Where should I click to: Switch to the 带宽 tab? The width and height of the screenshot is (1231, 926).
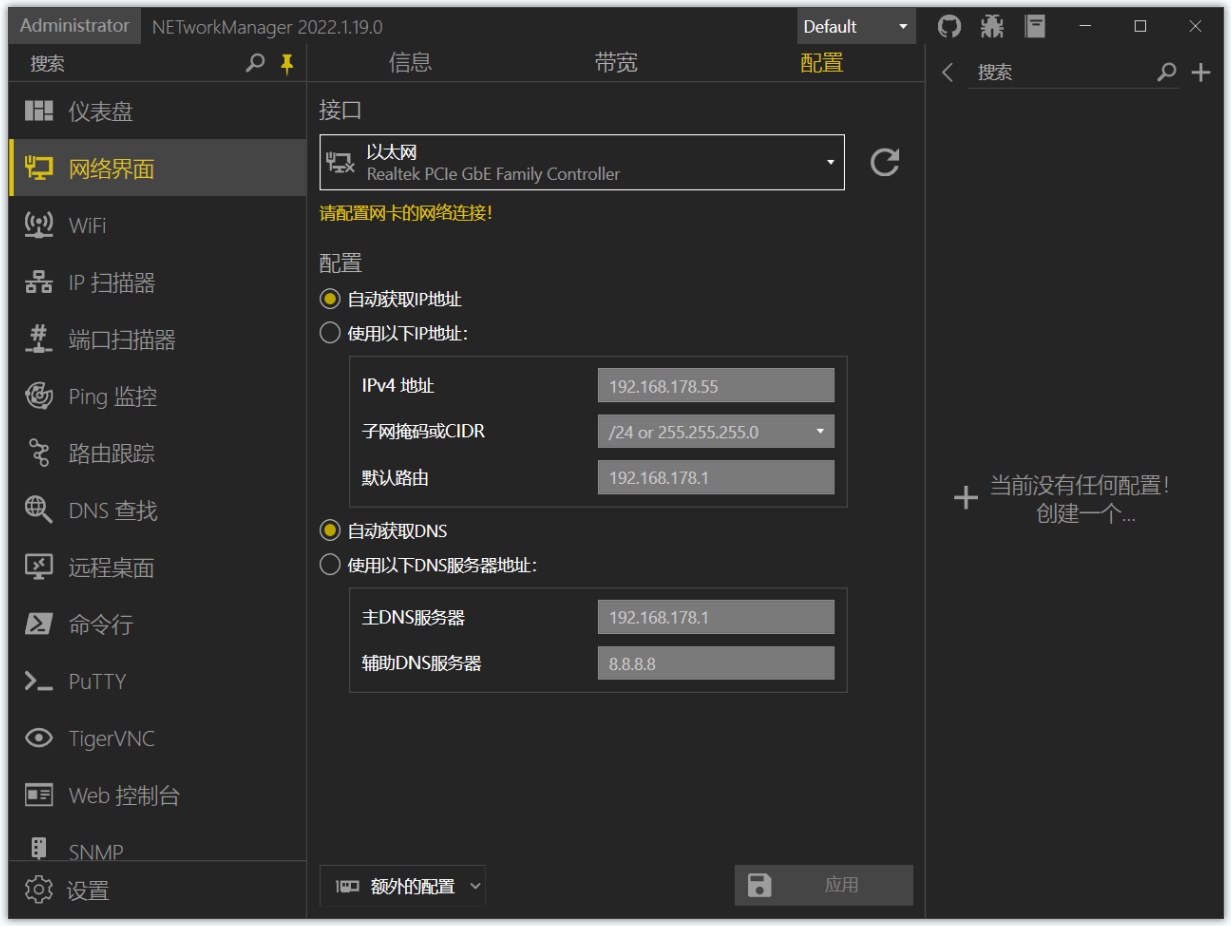[x=616, y=62]
